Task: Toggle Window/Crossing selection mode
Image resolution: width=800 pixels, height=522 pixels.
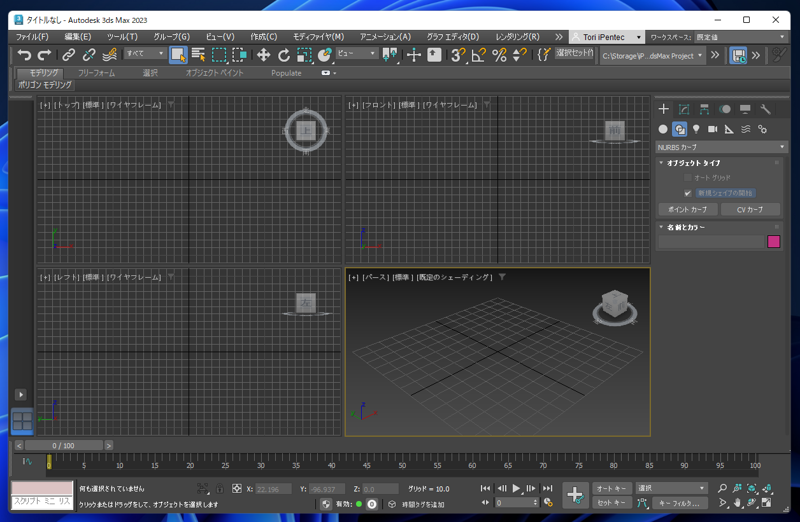Action: [239, 55]
